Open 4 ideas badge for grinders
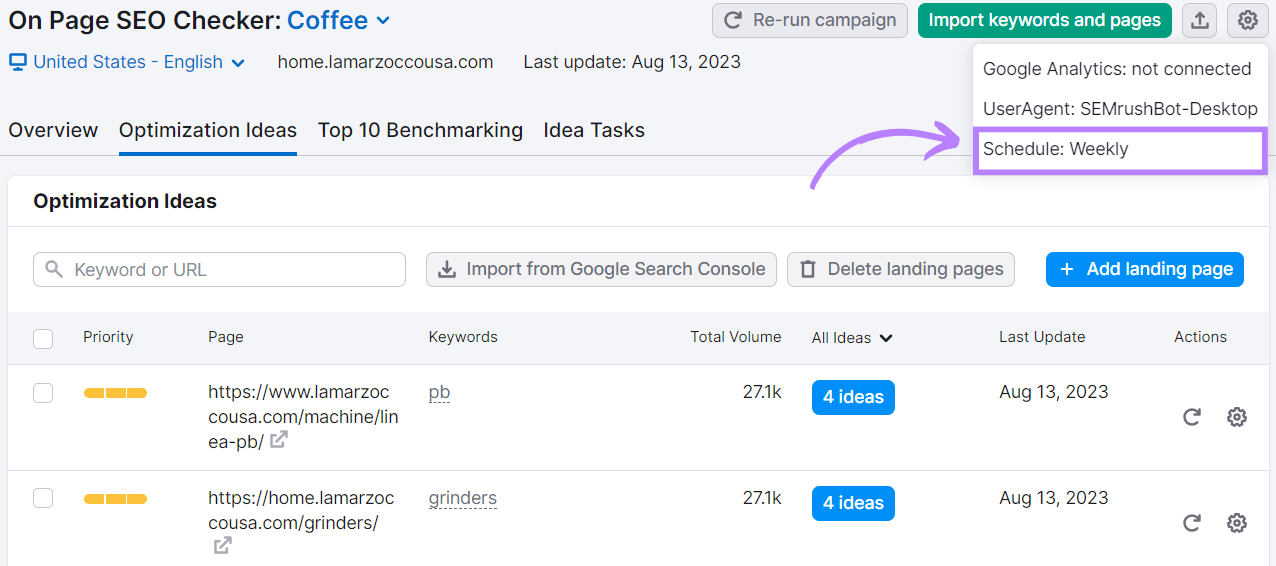The image size is (1276, 566). 853,503
